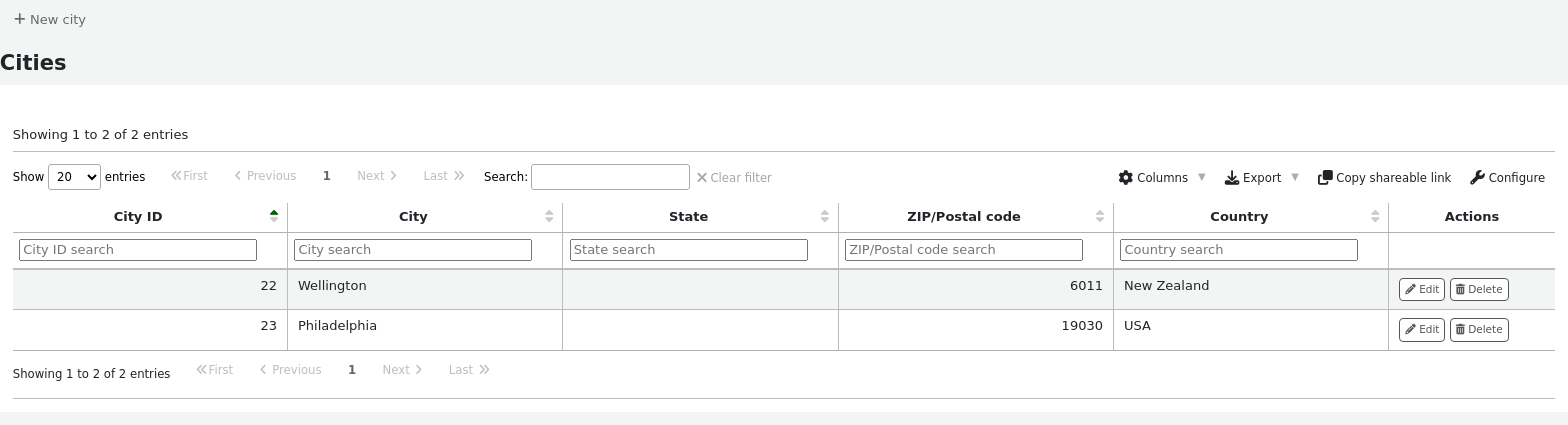Sort by State column sort icon
This screenshot has height=425, width=1568.
(824, 216)
